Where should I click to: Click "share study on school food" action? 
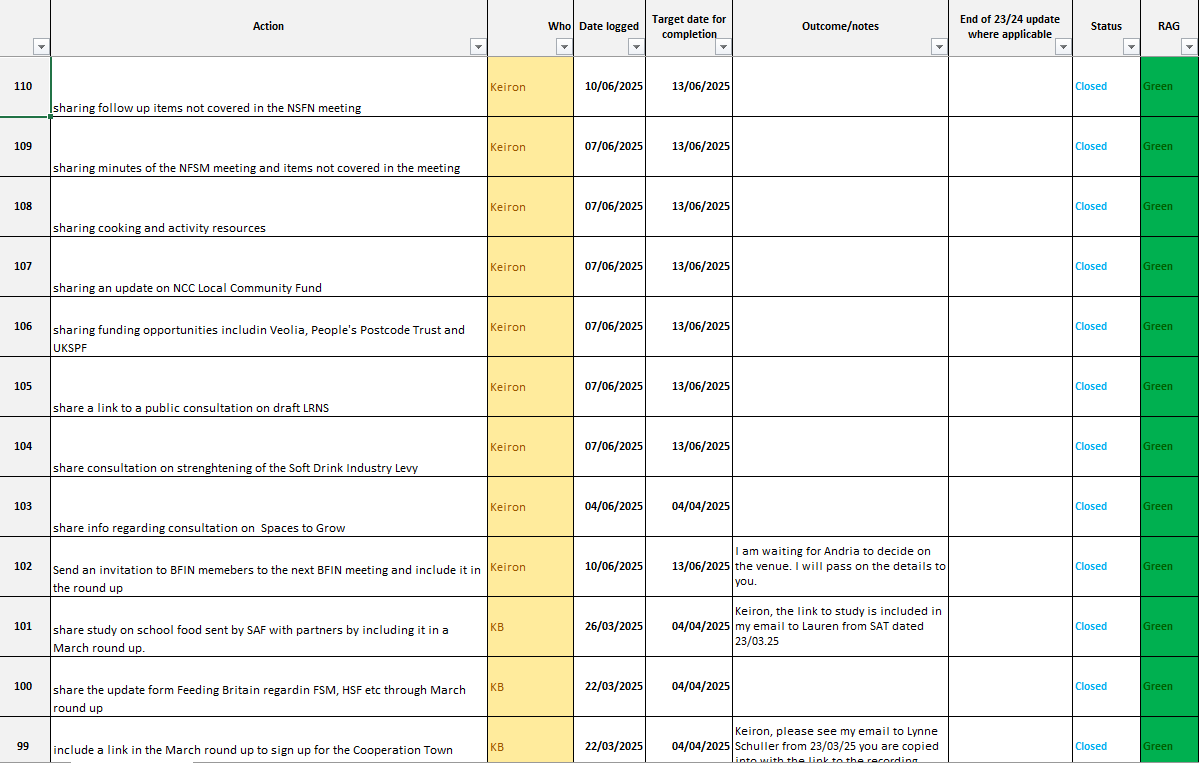pyautogui.click(x=269, y=627)
